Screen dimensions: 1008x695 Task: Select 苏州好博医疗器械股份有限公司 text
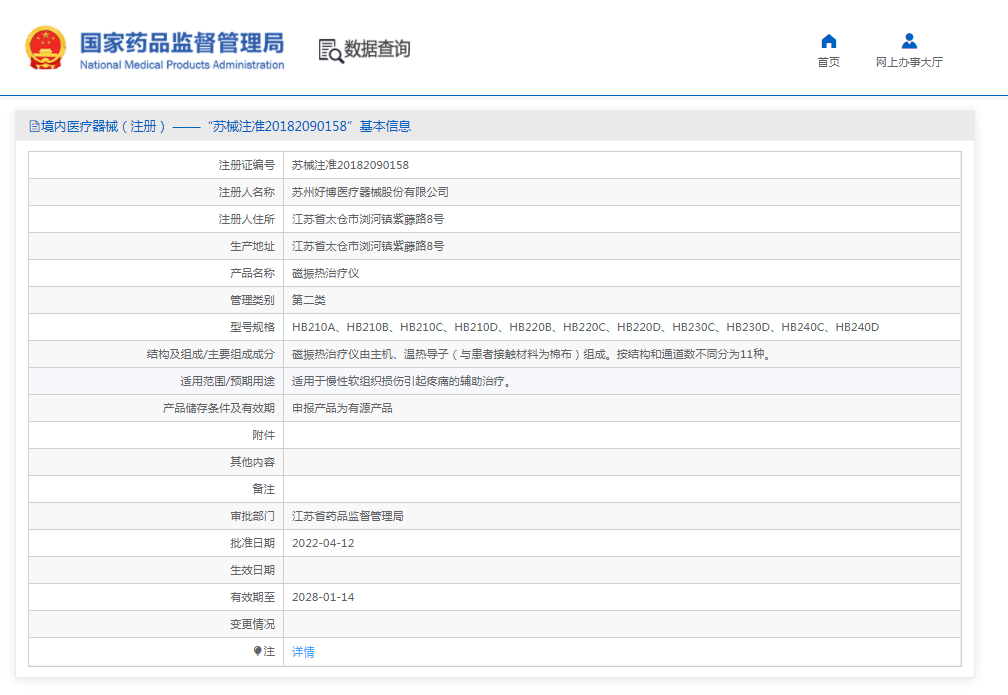(370, 192)
